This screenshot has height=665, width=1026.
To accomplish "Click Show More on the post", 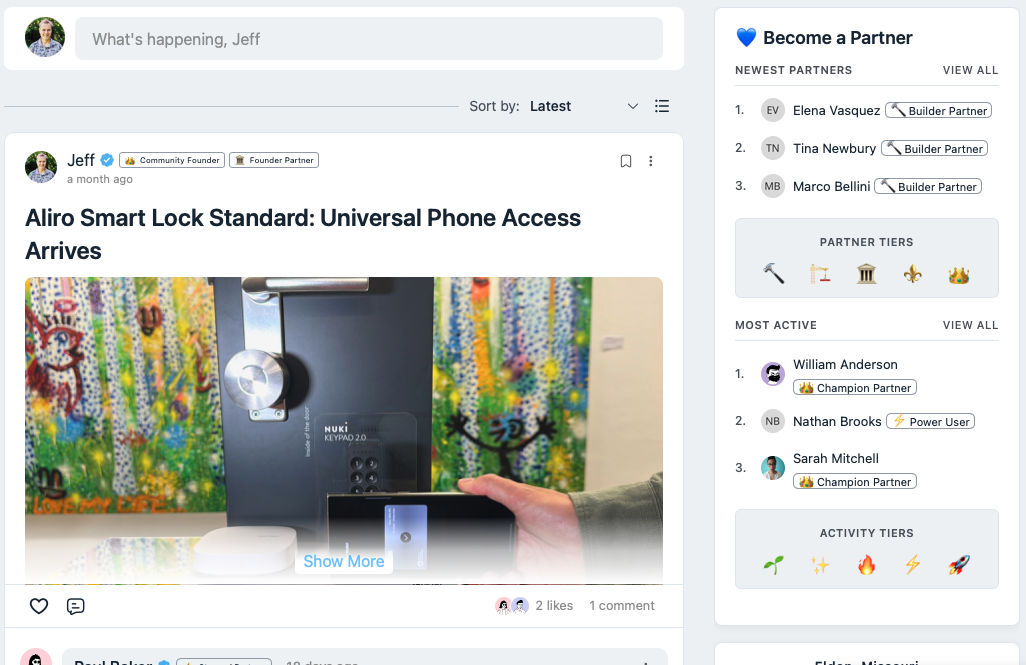I will (x=344, y=562).
